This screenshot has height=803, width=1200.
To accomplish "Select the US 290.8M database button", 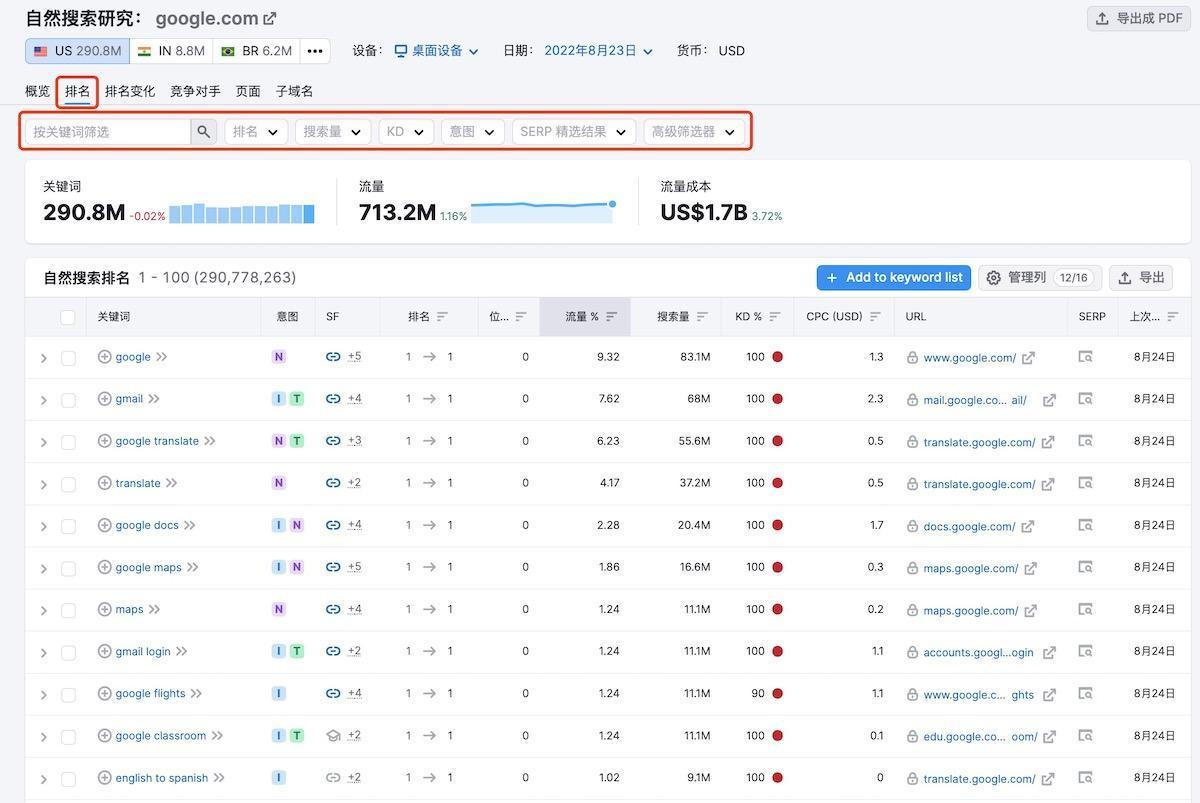I will 77,51.
